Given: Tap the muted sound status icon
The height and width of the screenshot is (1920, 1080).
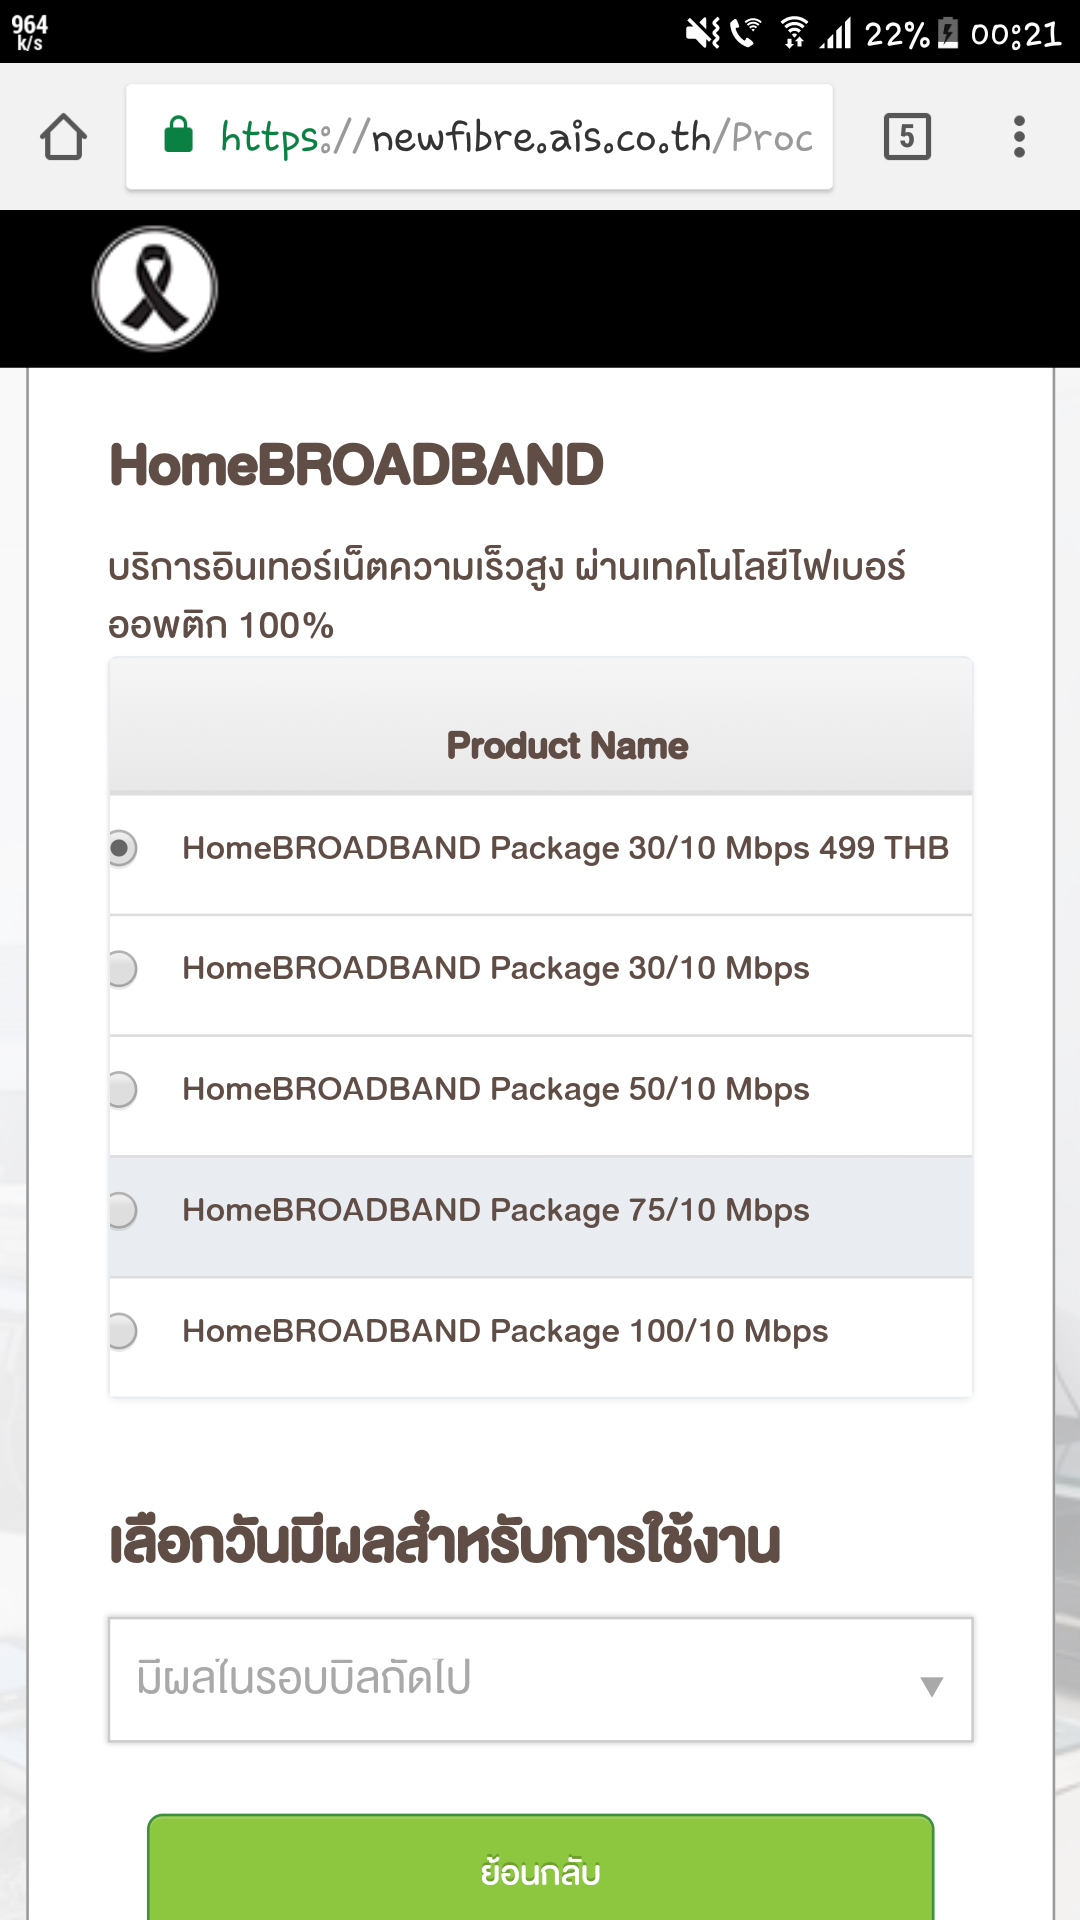Looking at the screenshot, I should 702,33.
